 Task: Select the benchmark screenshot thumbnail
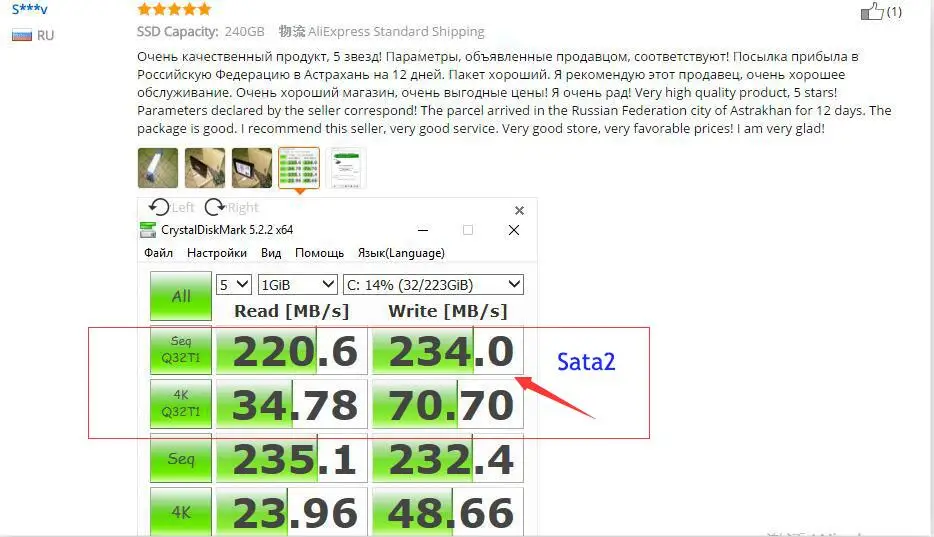(x=299, y=168)
